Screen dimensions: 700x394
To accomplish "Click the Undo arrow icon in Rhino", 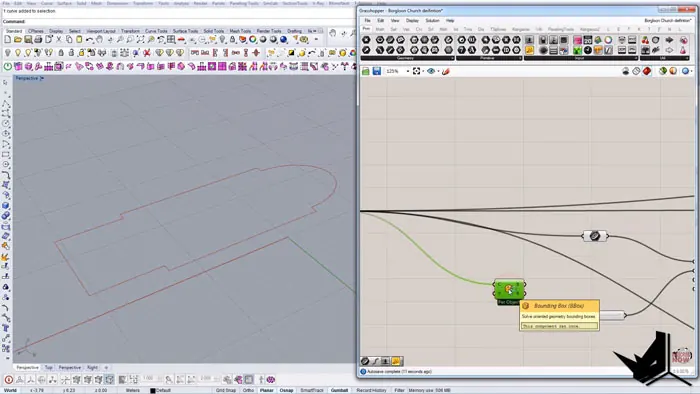I will (x=90, y=40).
